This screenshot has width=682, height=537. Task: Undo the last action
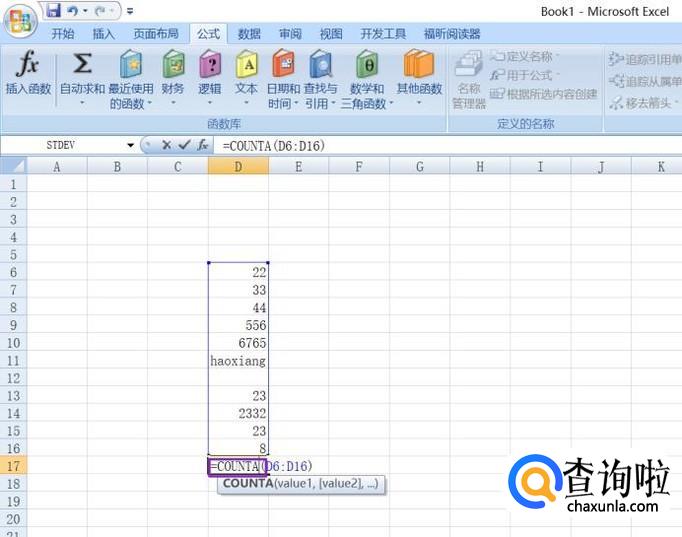point(73,10)
